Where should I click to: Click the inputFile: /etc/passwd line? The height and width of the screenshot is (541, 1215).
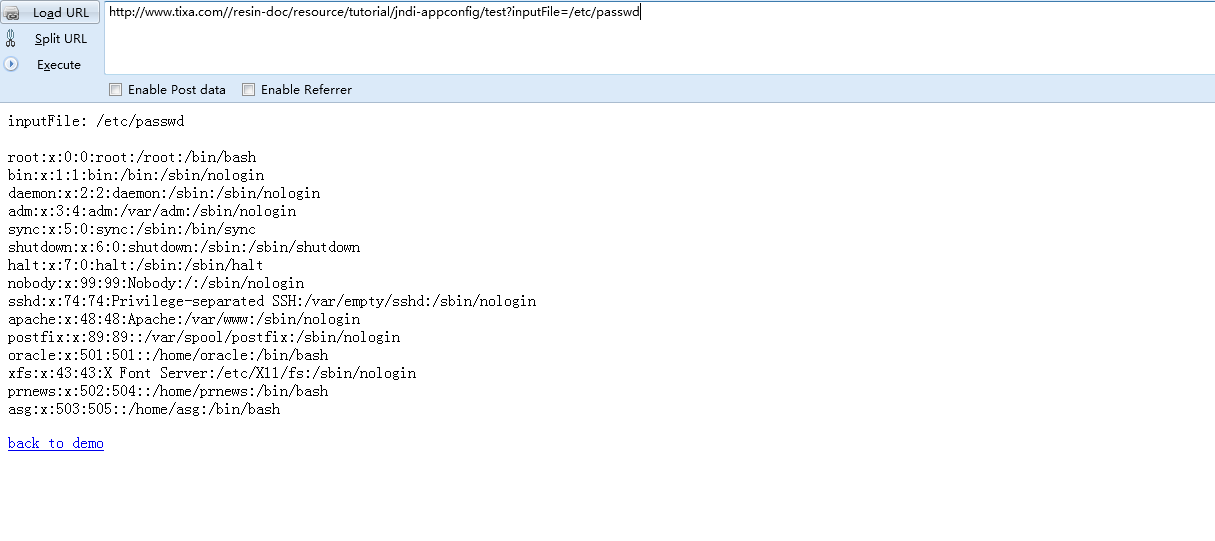click(96, 121)
